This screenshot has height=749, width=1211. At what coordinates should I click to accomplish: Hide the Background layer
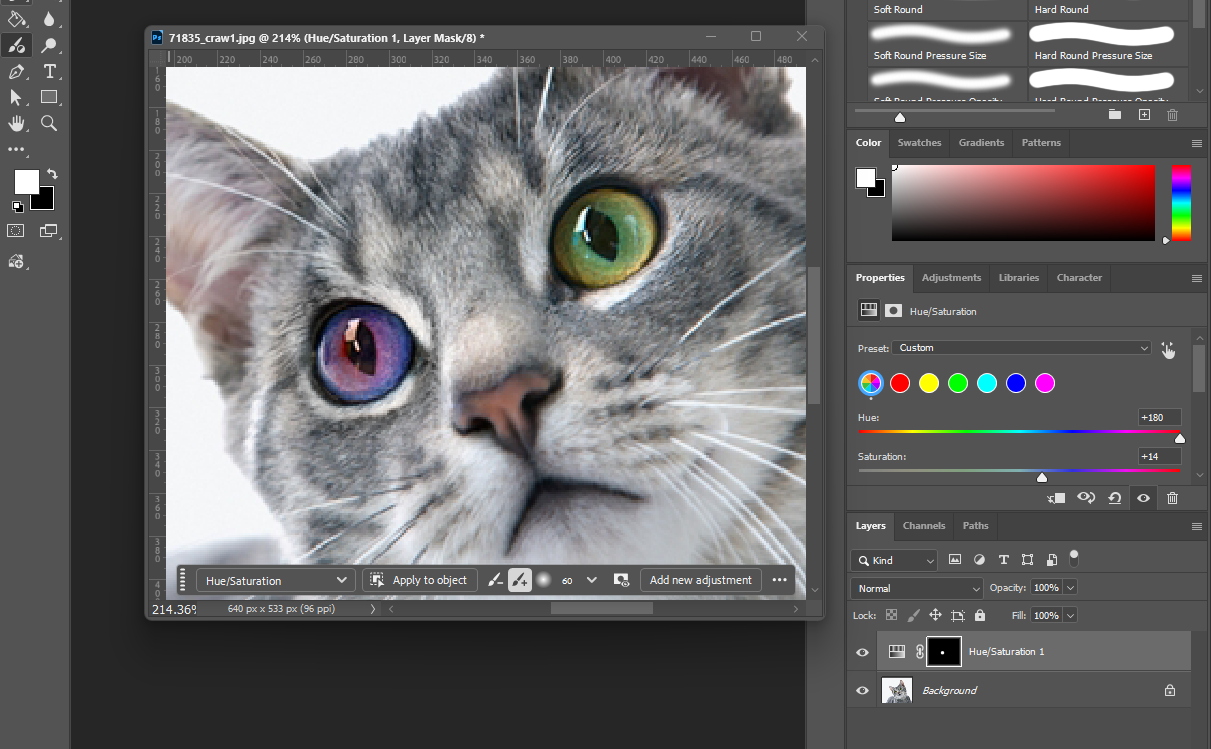(x=862, y=690)
